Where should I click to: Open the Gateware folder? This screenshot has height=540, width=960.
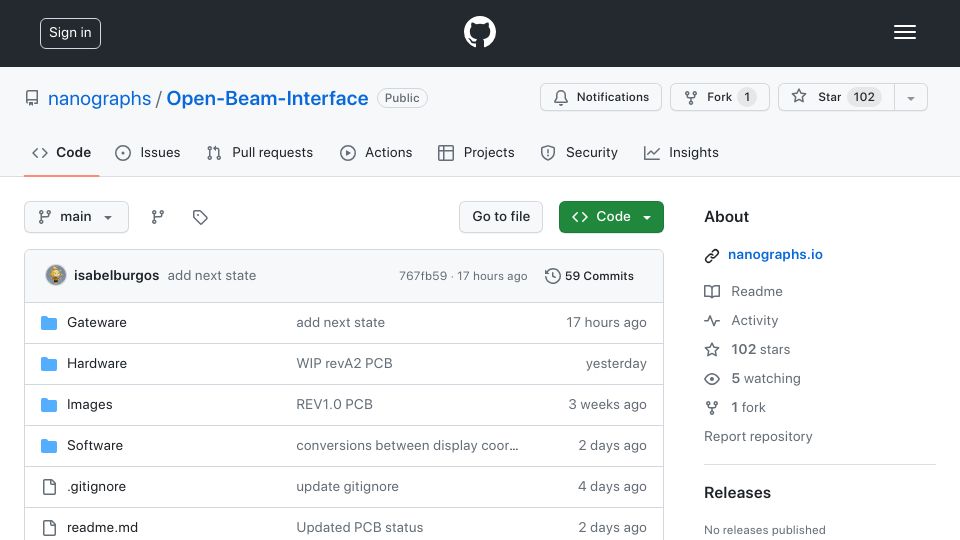coord(97,323)
